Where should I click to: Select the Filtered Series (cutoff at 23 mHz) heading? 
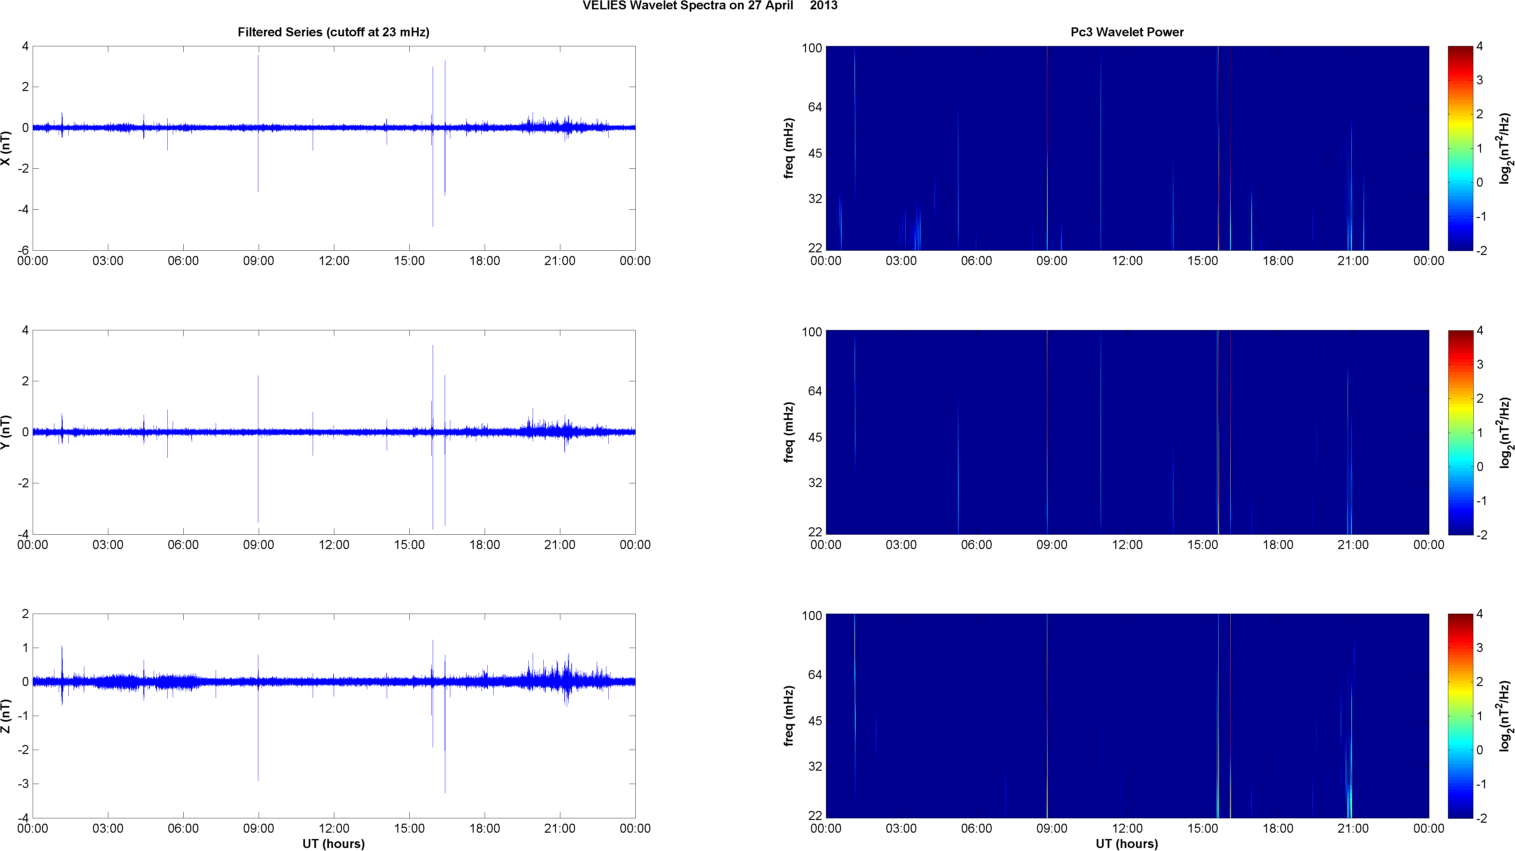[333, 32]
